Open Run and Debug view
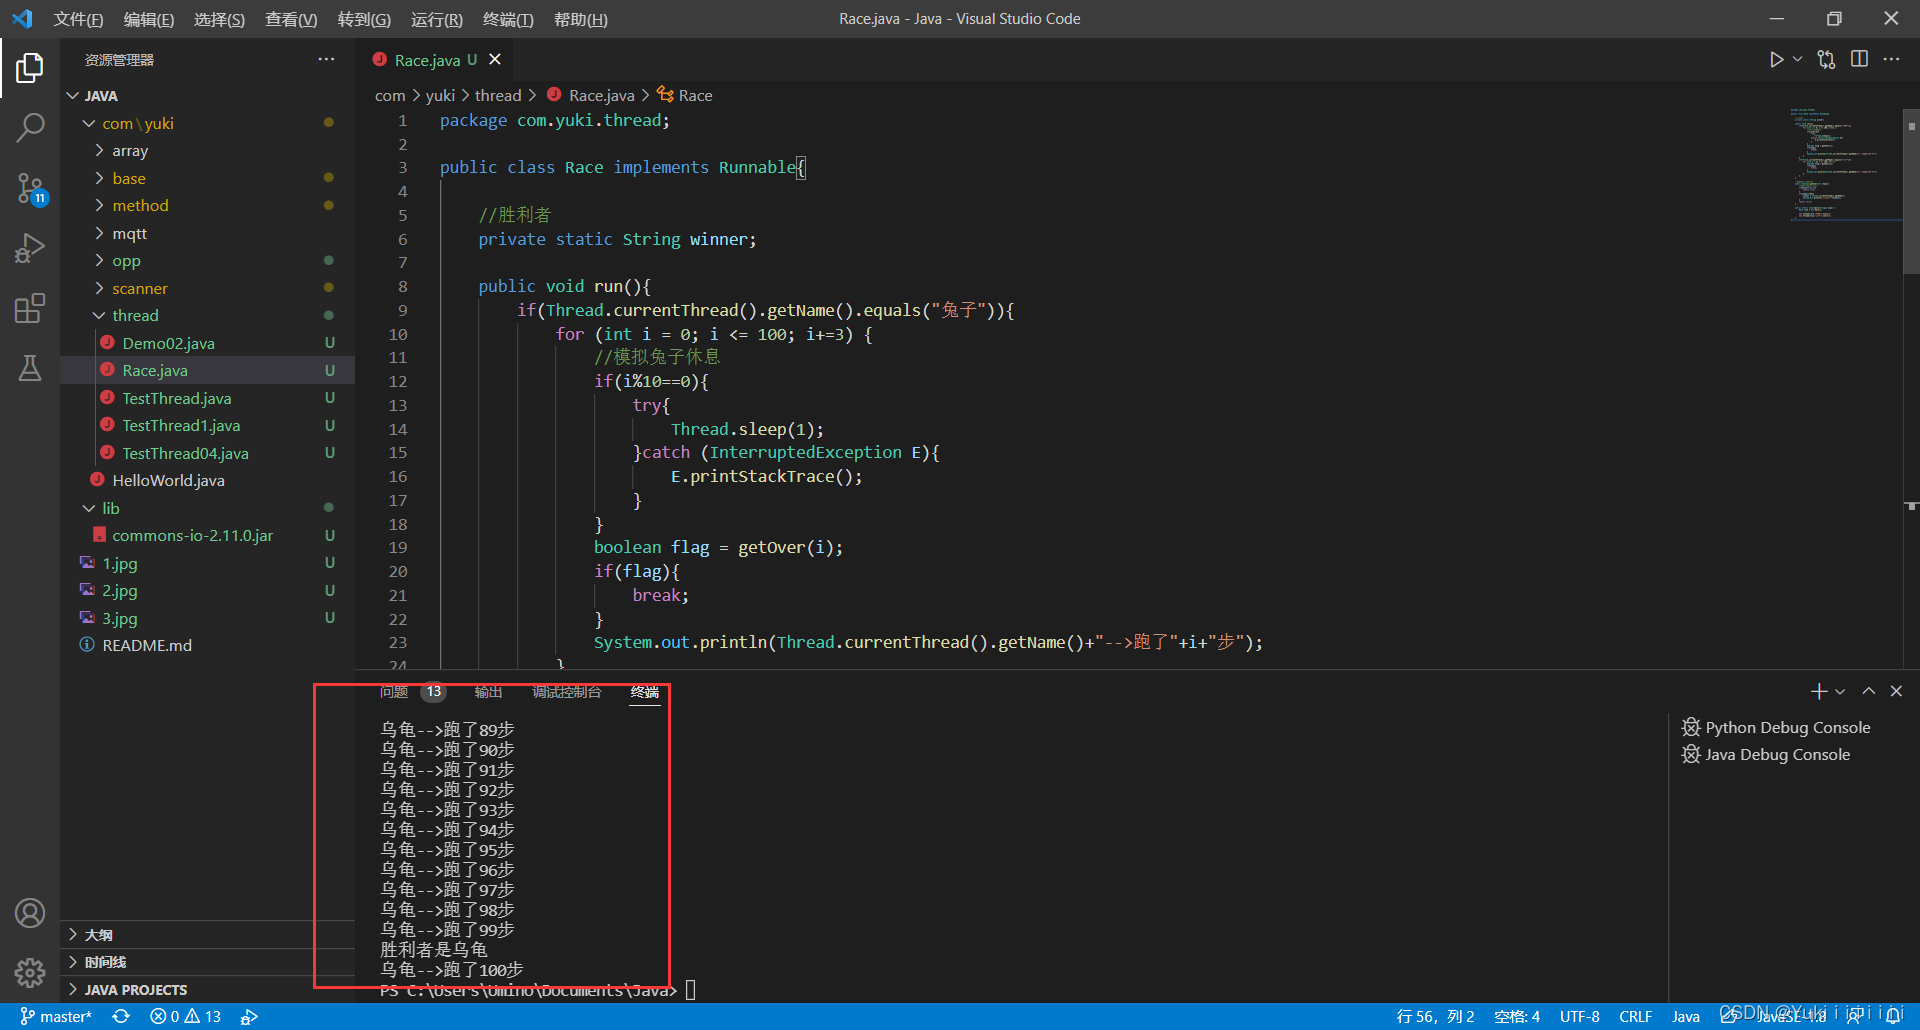This screenshot has height=1030, width=1920. click(x=30, y=247)
